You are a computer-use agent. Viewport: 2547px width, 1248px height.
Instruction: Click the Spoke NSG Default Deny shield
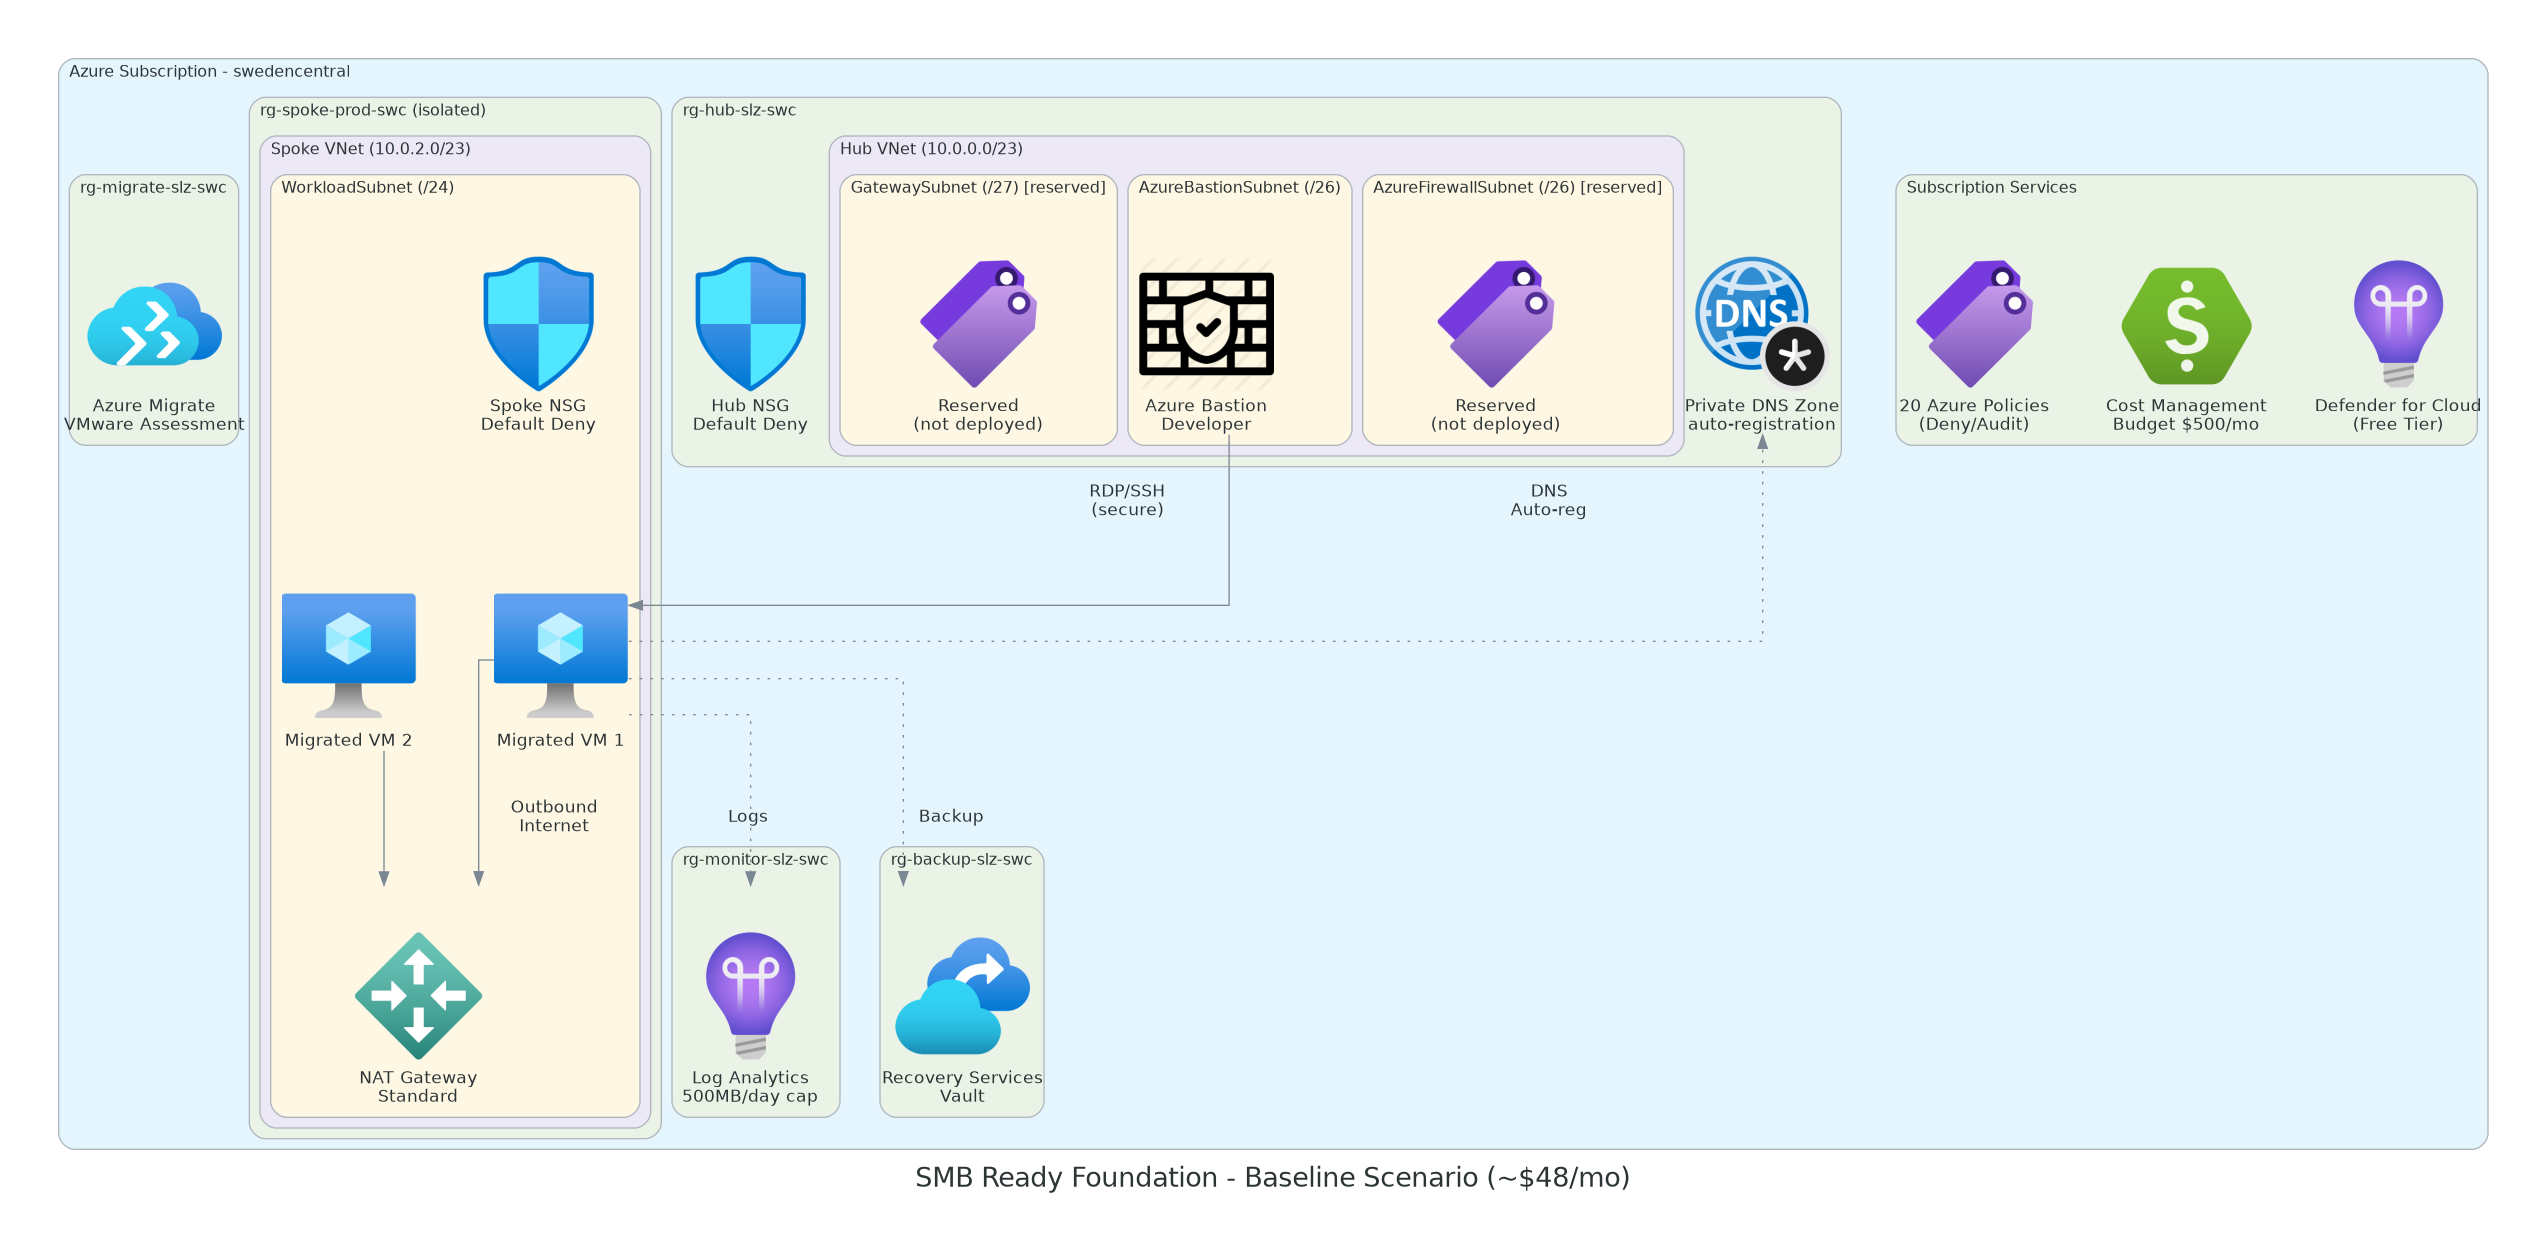538,325
